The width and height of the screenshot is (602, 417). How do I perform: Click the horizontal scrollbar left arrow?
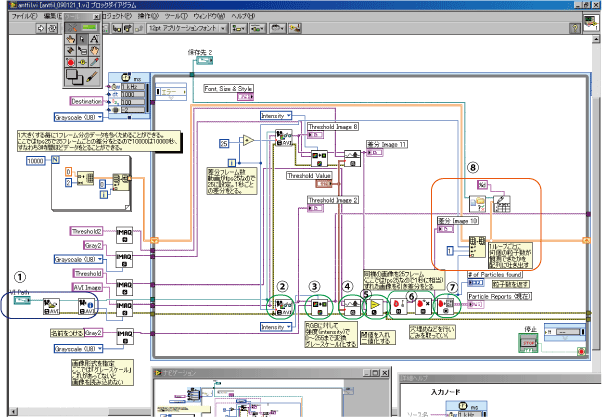tap(13, 412)
